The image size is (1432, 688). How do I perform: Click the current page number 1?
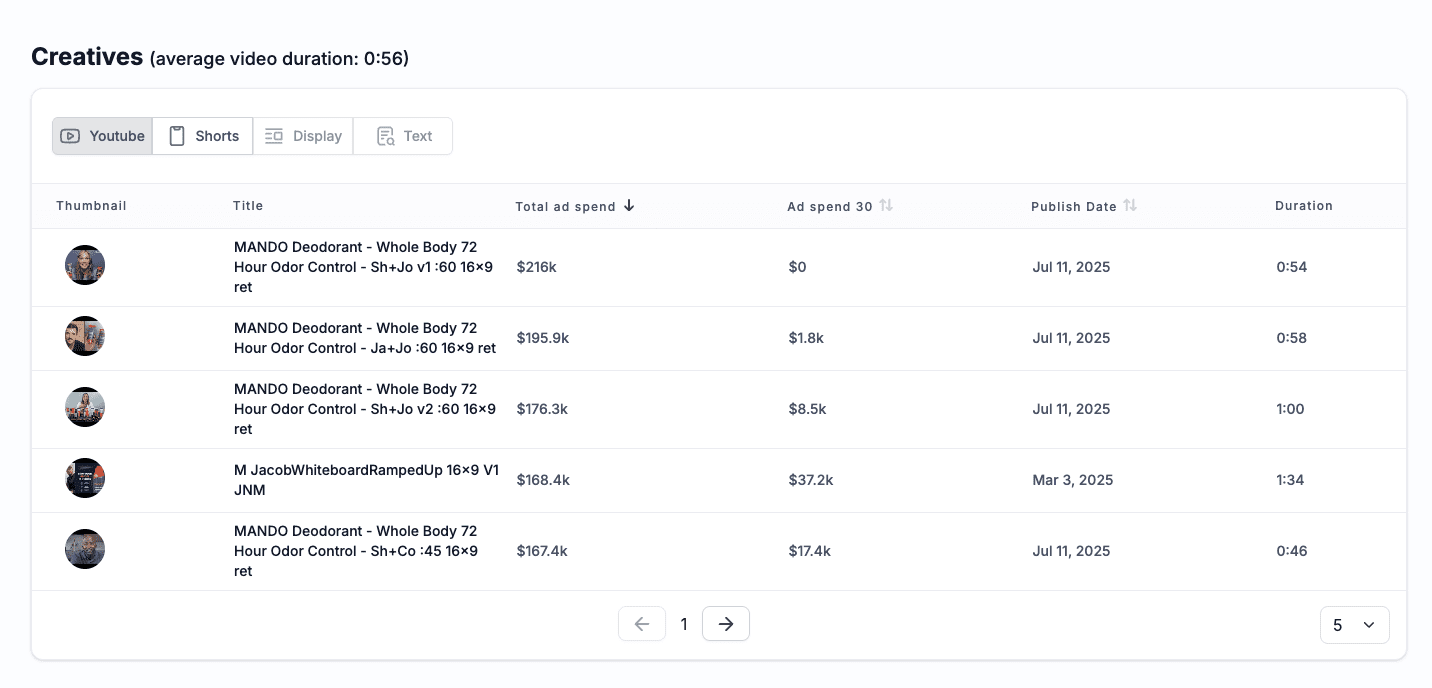click(684, 624)
